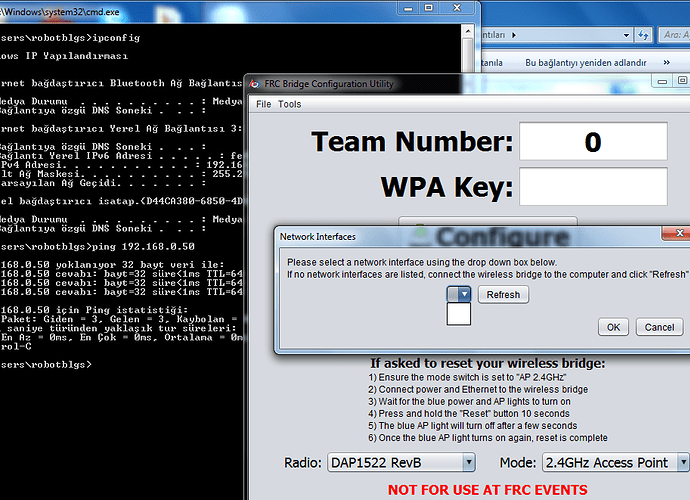Dismiss dialog with the Cancel button

[659, 327]
